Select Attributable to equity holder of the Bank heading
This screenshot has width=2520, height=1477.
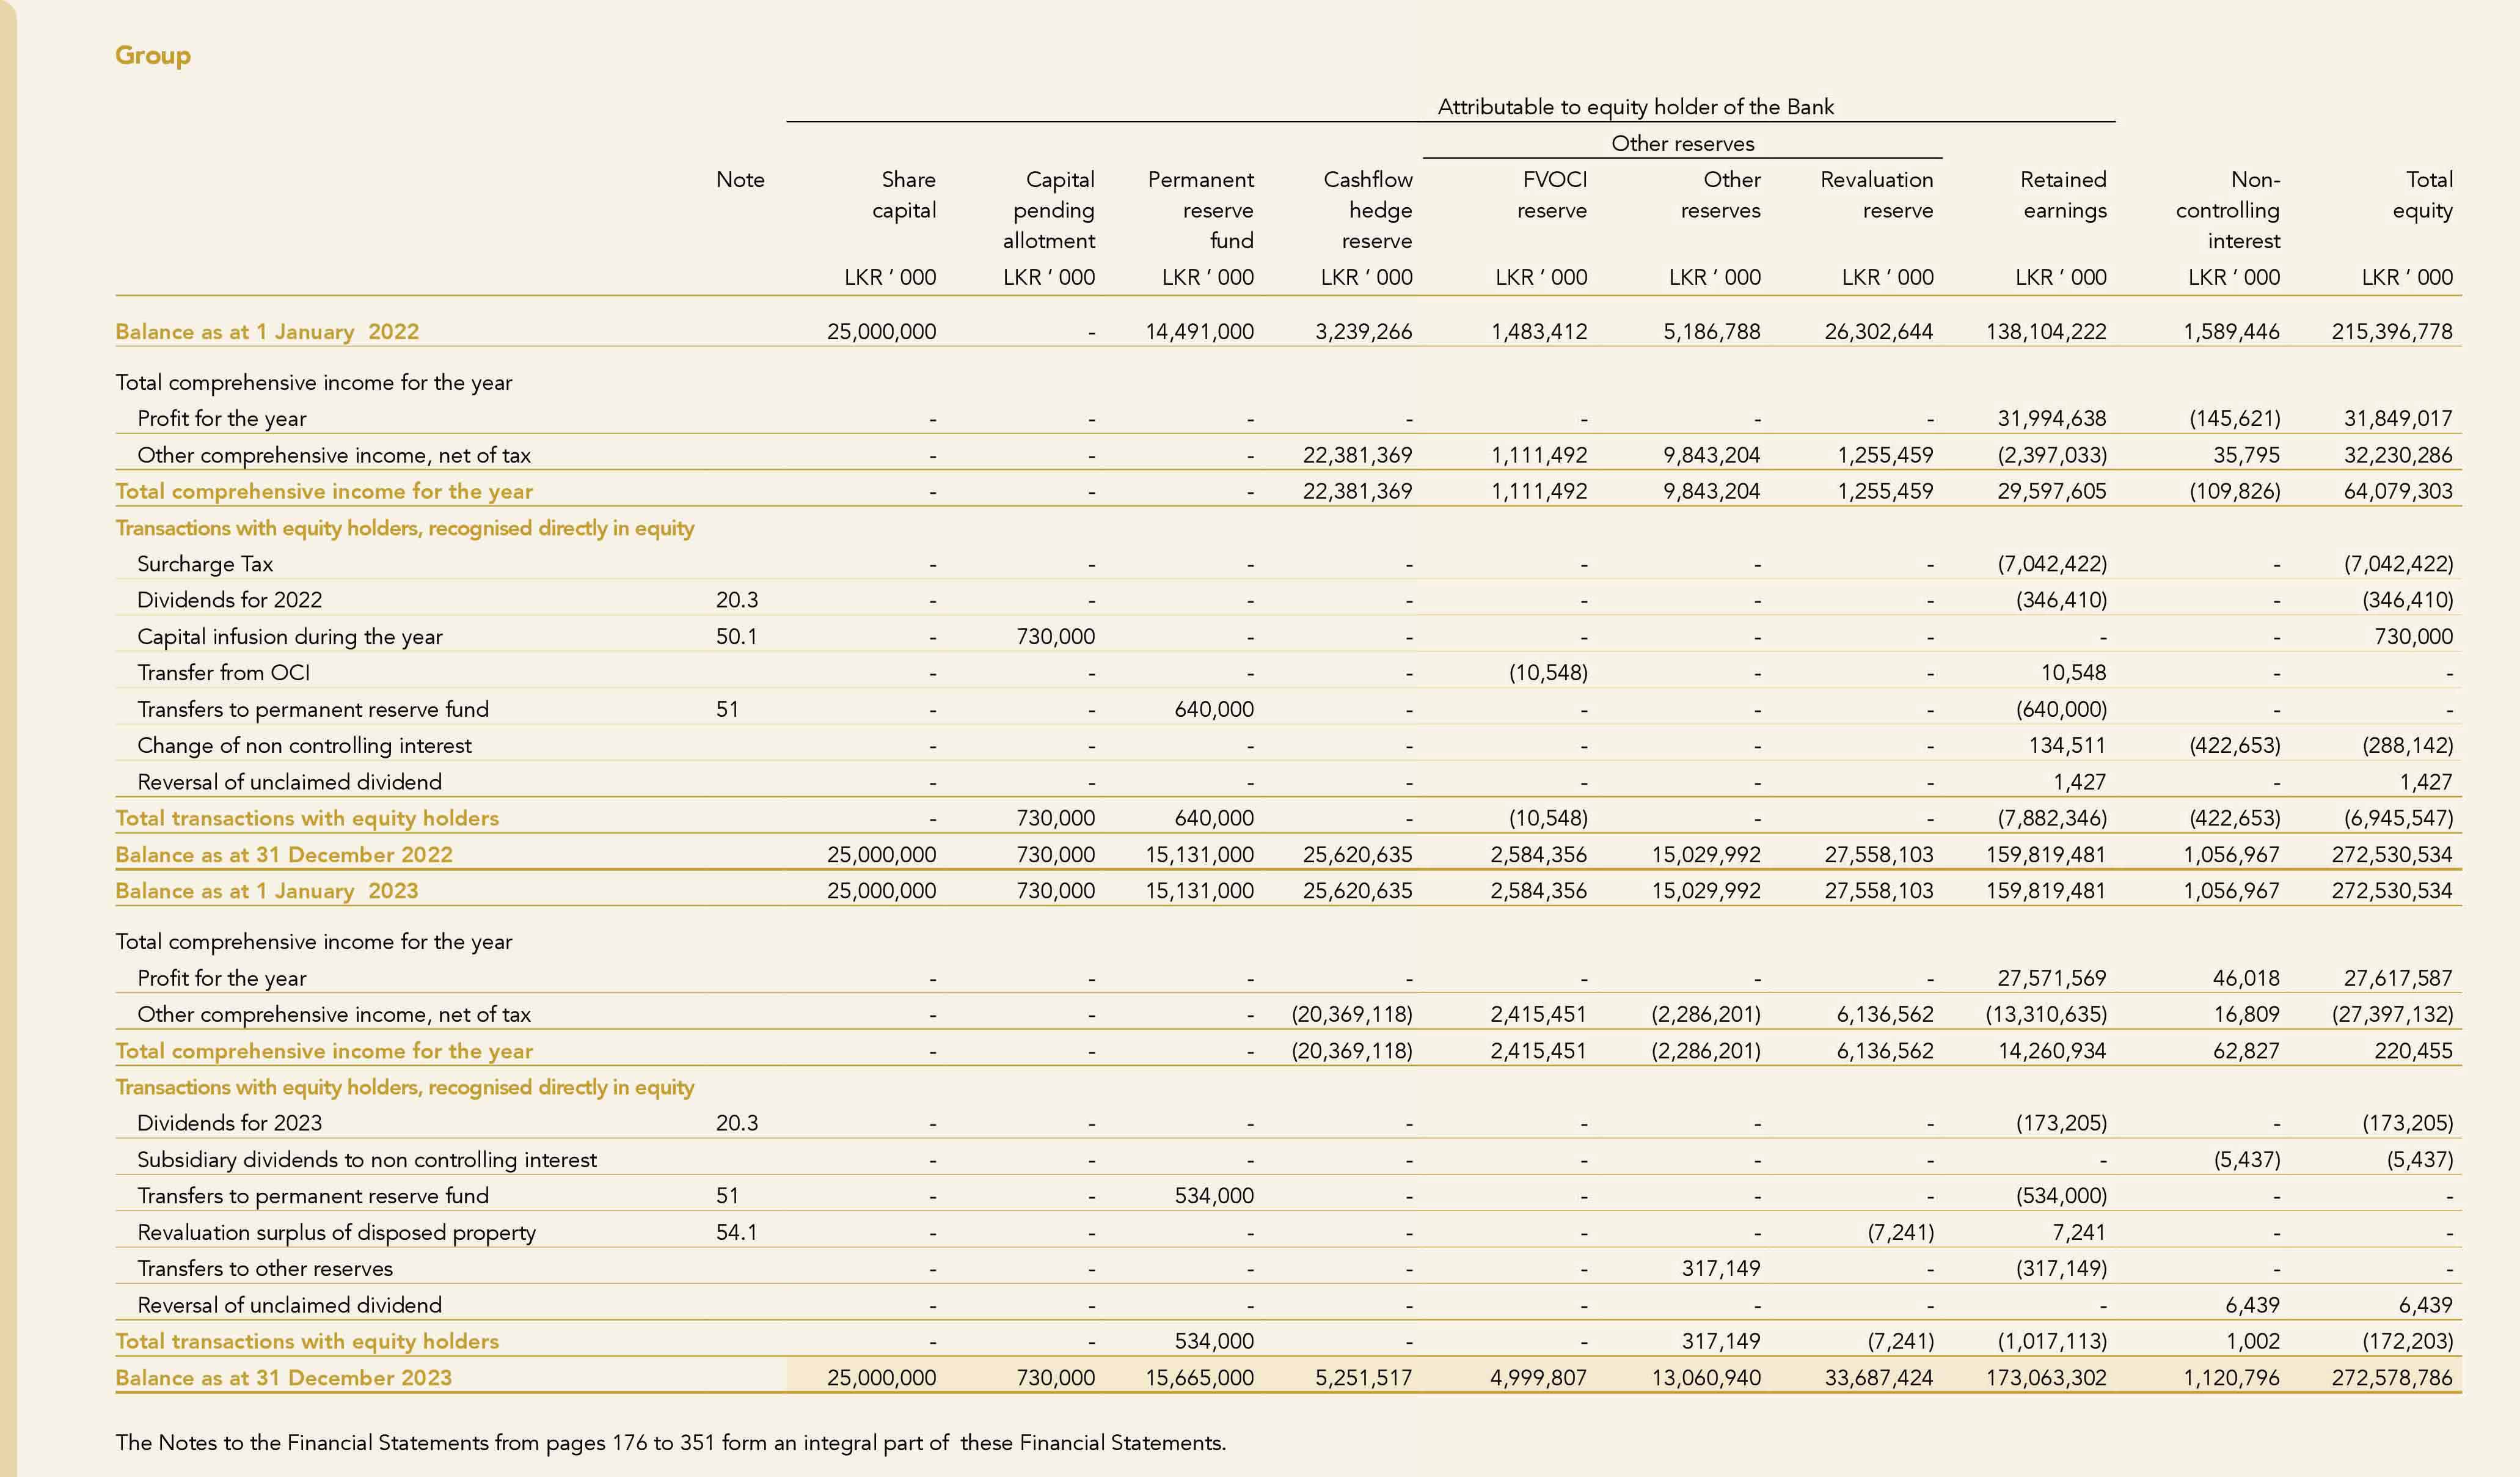tap(1635, 107)
